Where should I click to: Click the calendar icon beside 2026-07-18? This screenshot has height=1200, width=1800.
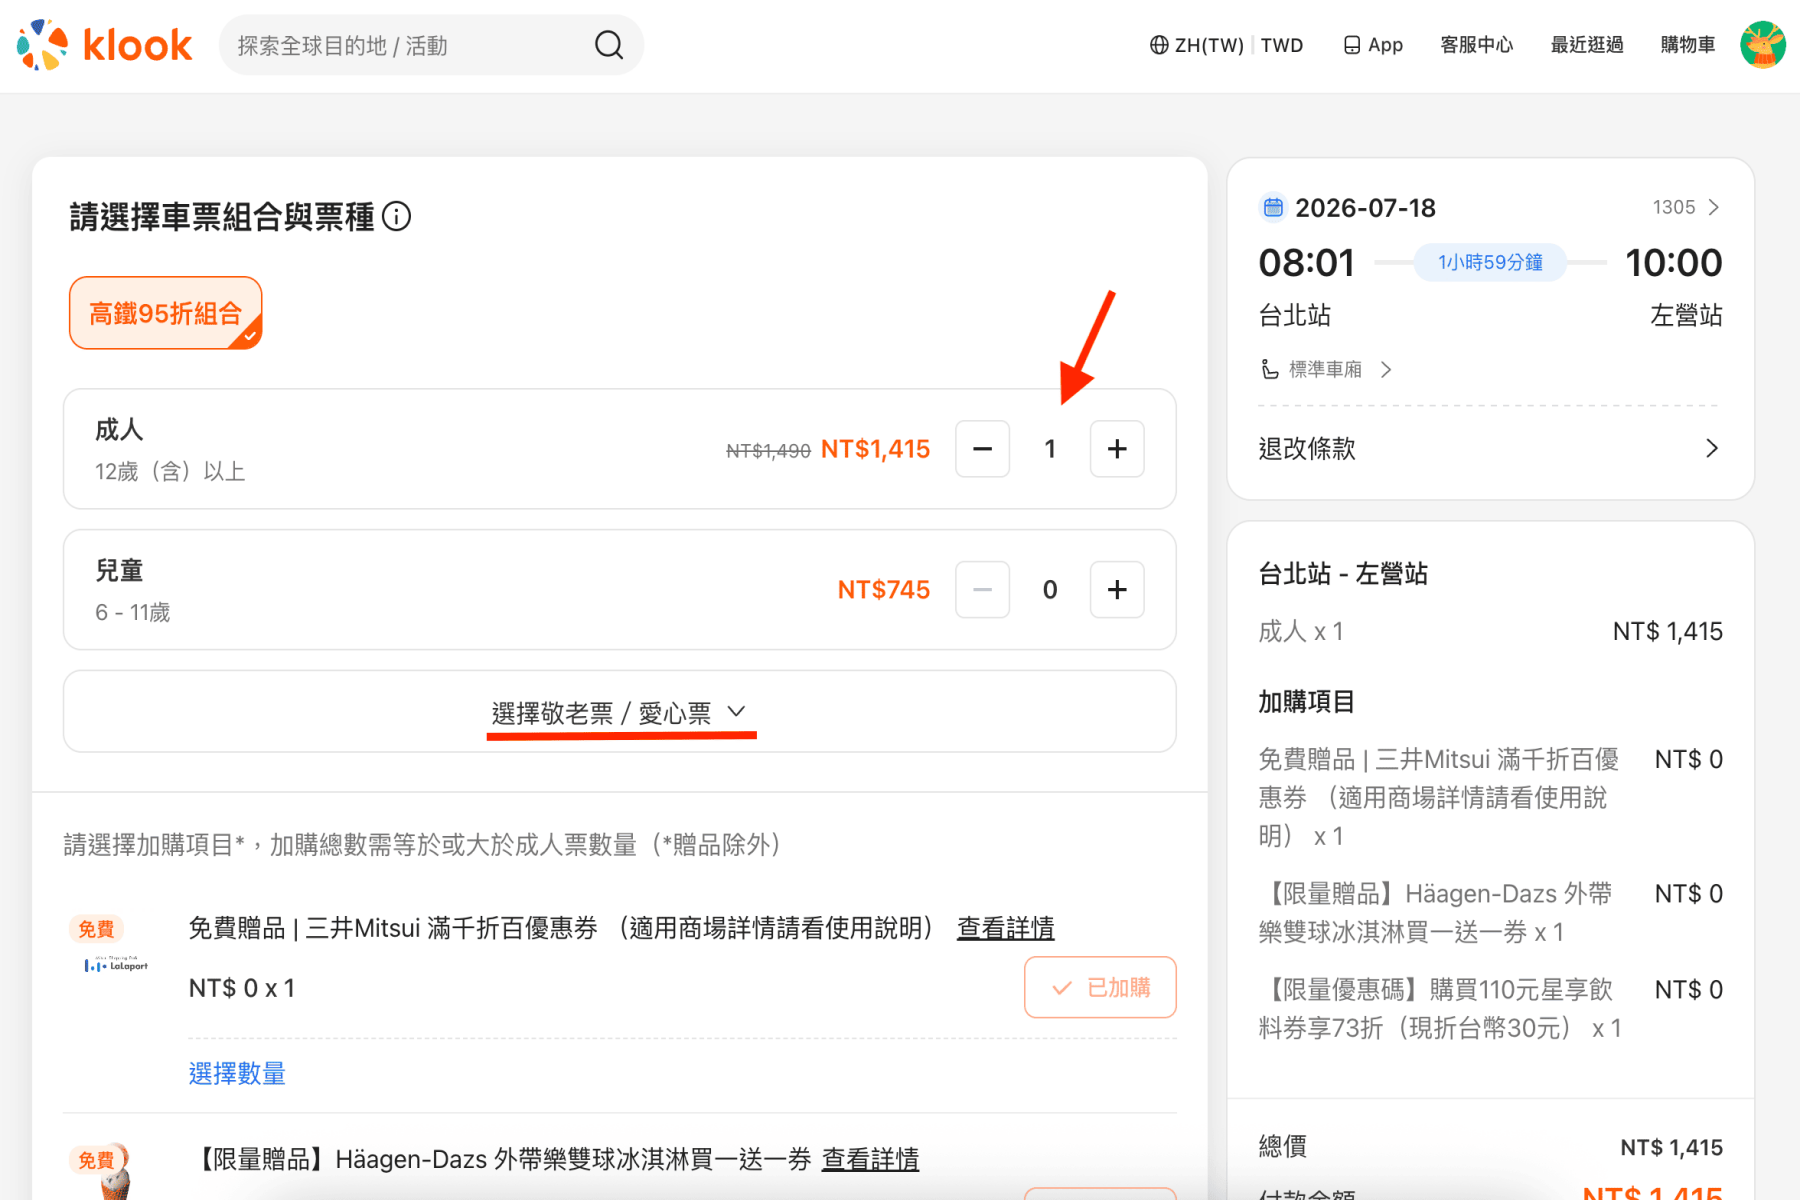[x=1273, y=207]
